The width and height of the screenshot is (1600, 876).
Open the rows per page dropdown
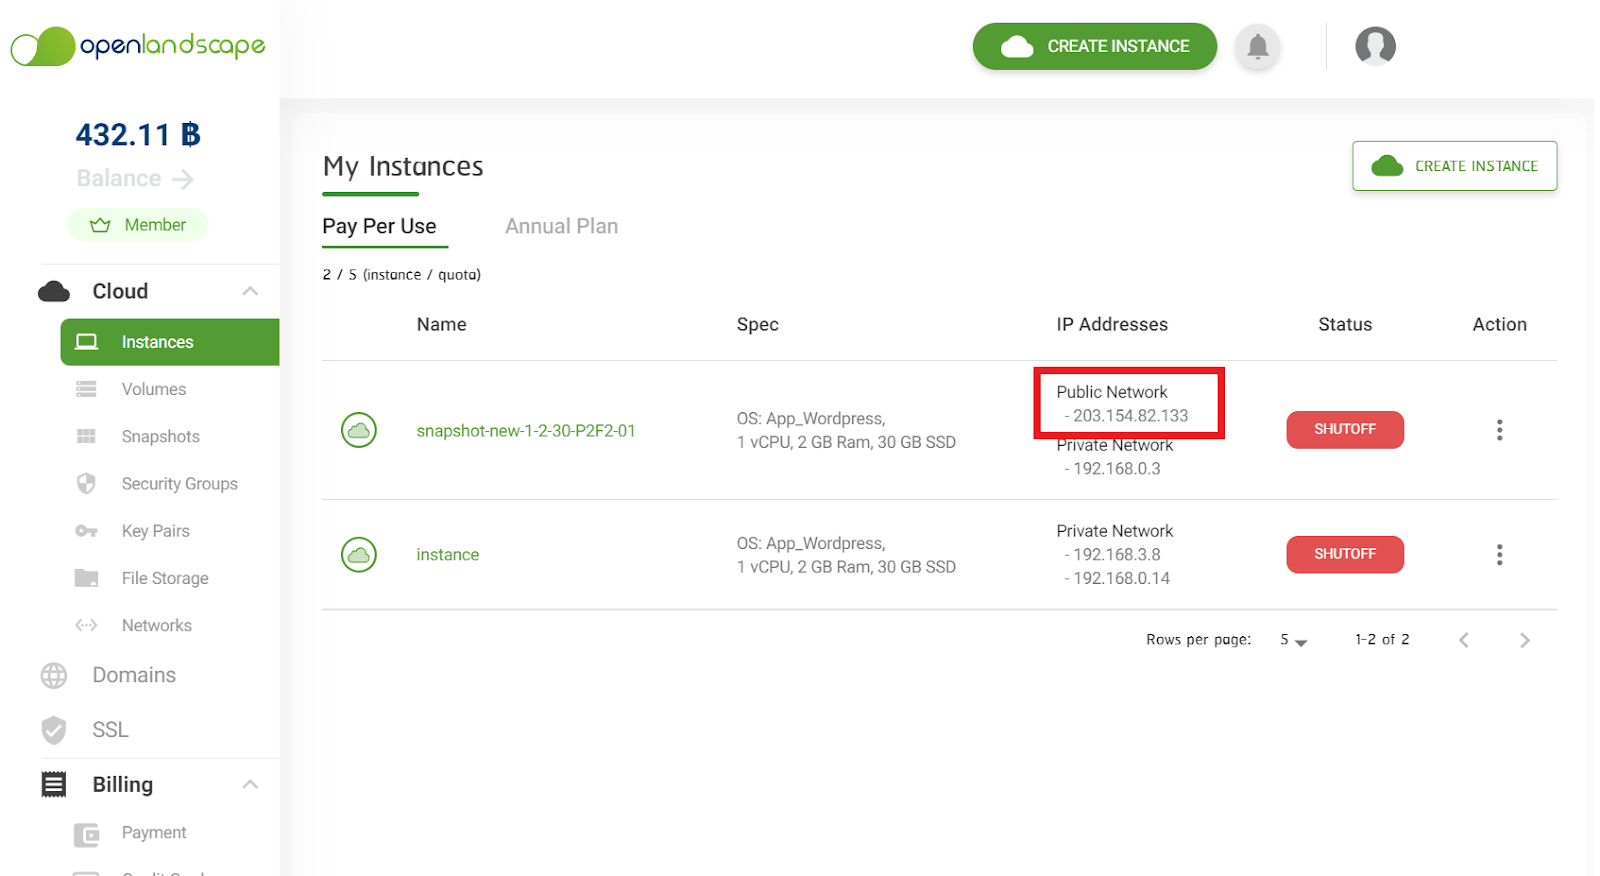(x=1293, y=640)
